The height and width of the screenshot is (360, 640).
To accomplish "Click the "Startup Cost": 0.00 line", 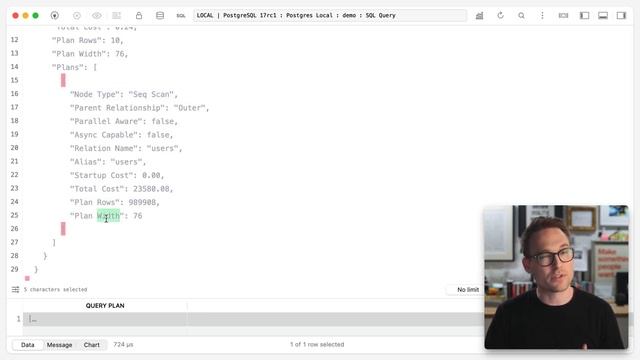I will pos(117,175).
